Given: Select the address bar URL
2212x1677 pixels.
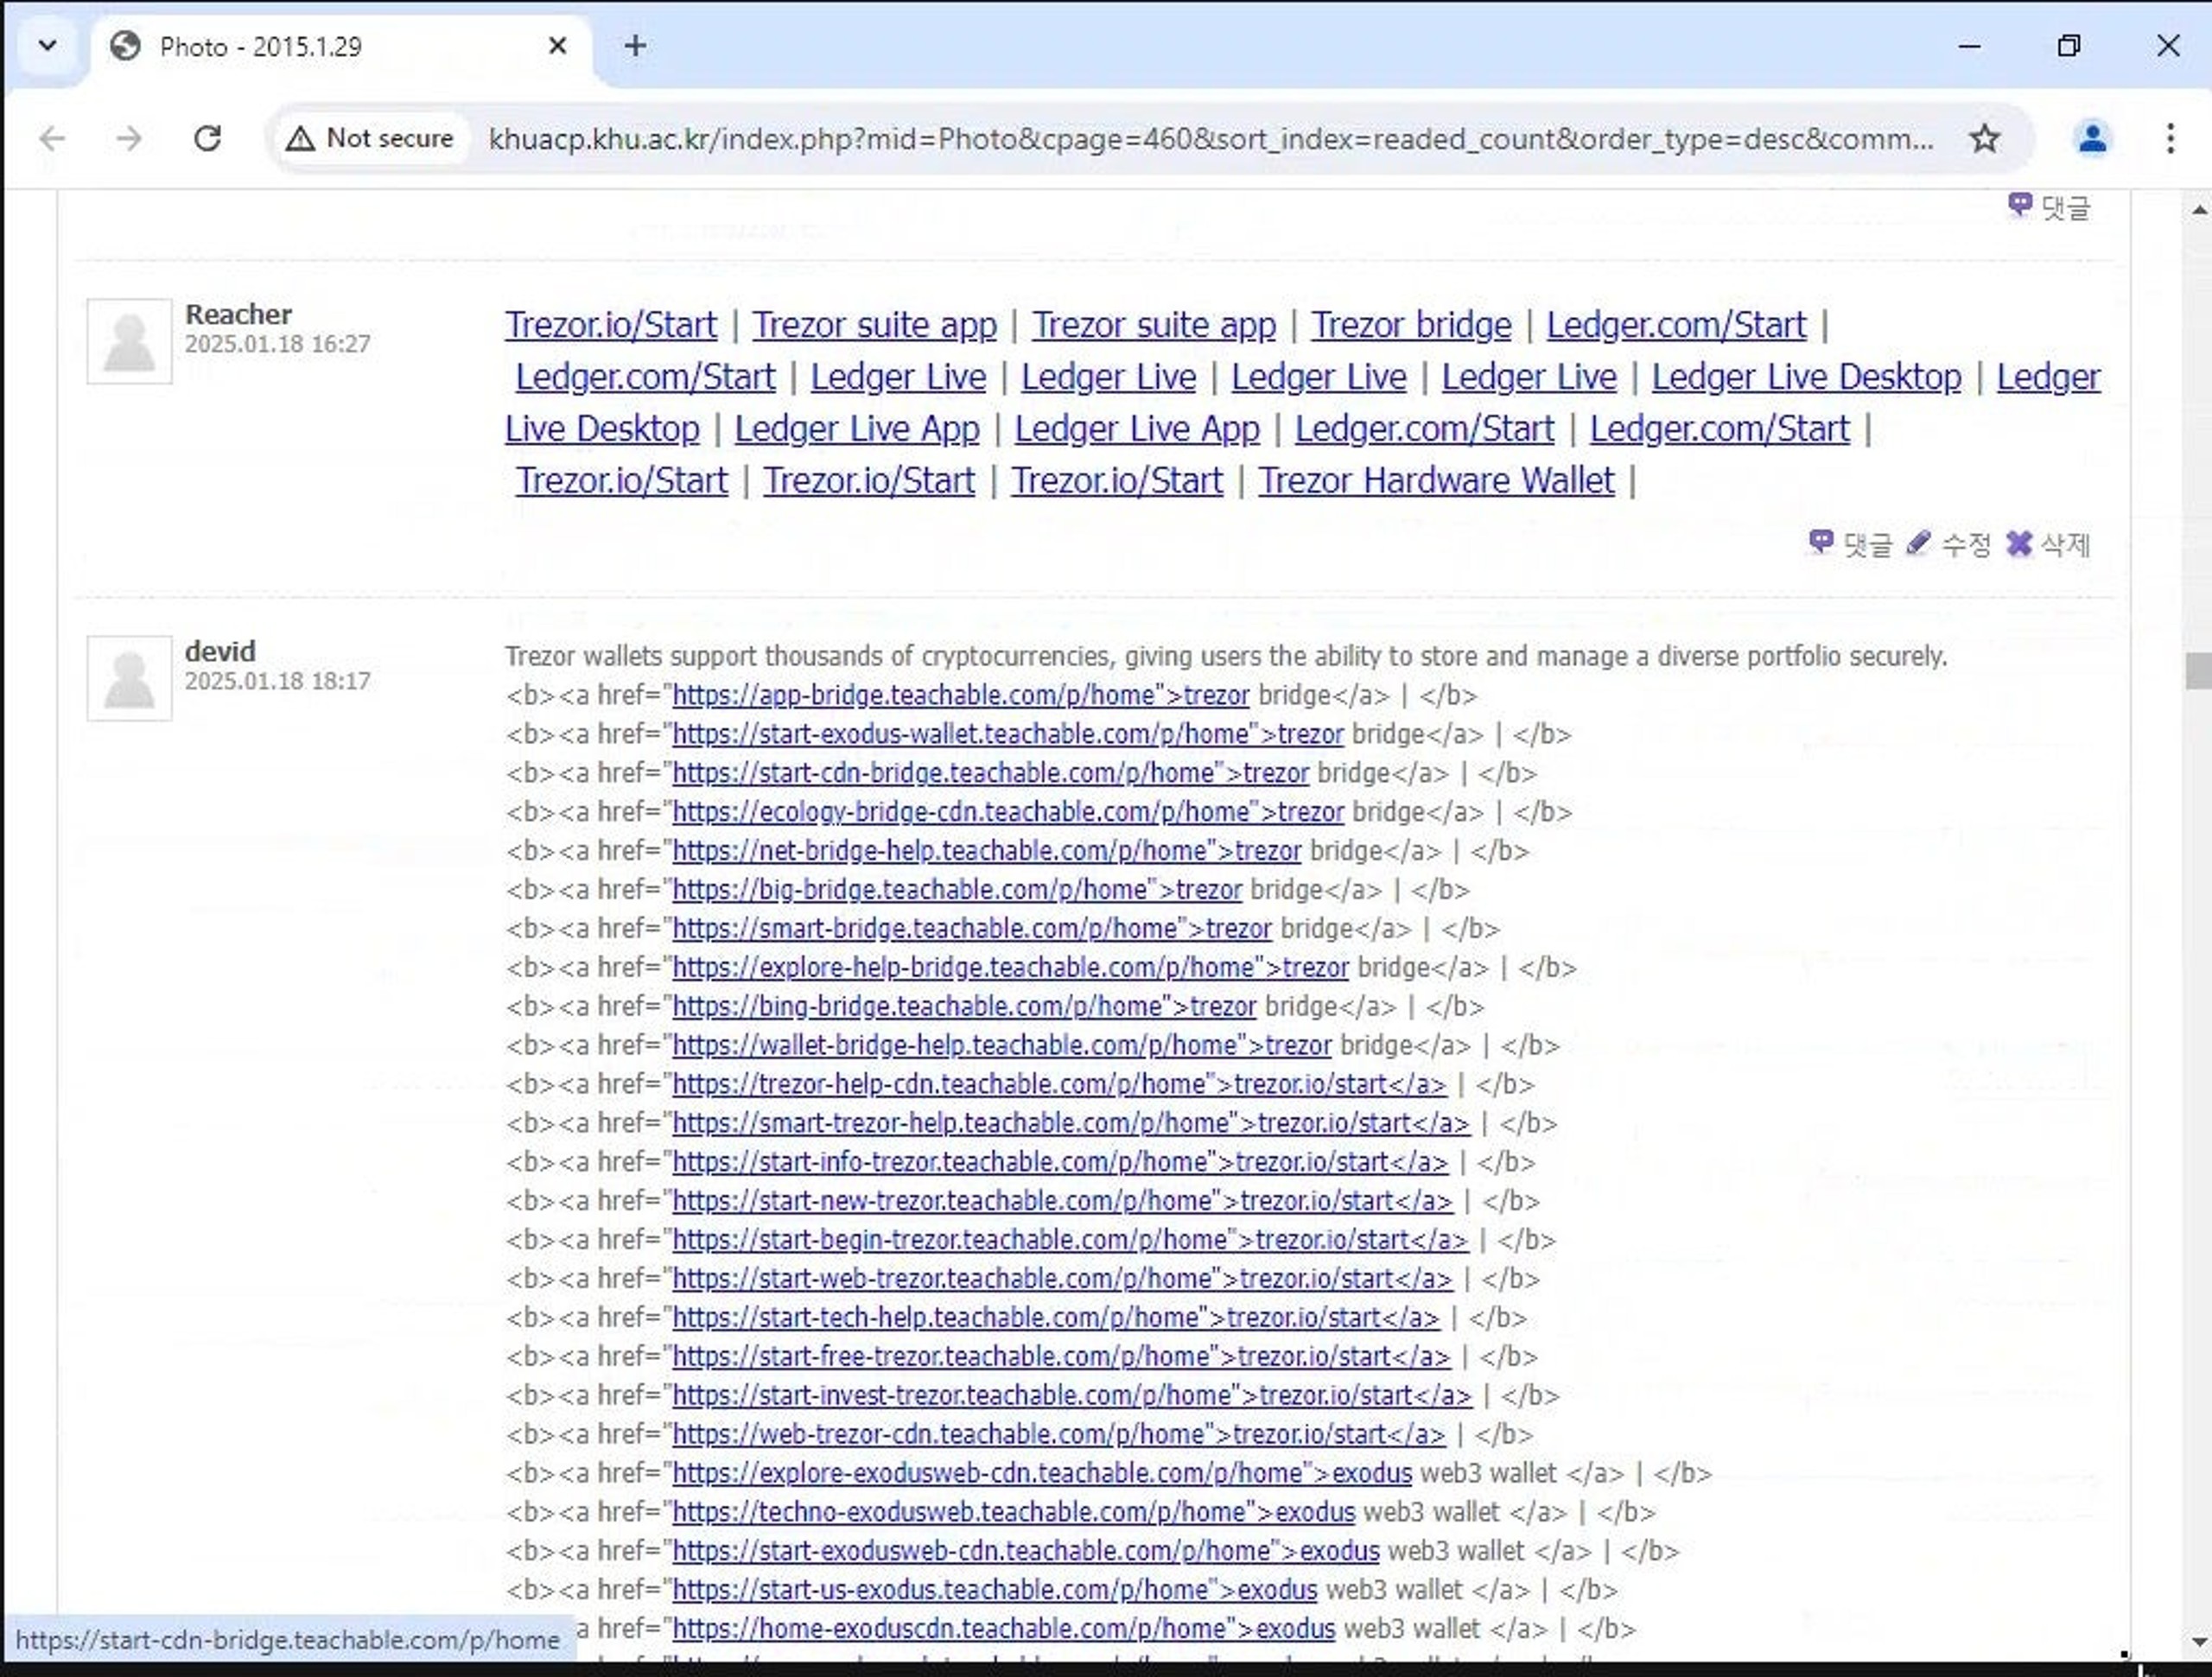Looking at the screenshot, I should point(1210,139).
